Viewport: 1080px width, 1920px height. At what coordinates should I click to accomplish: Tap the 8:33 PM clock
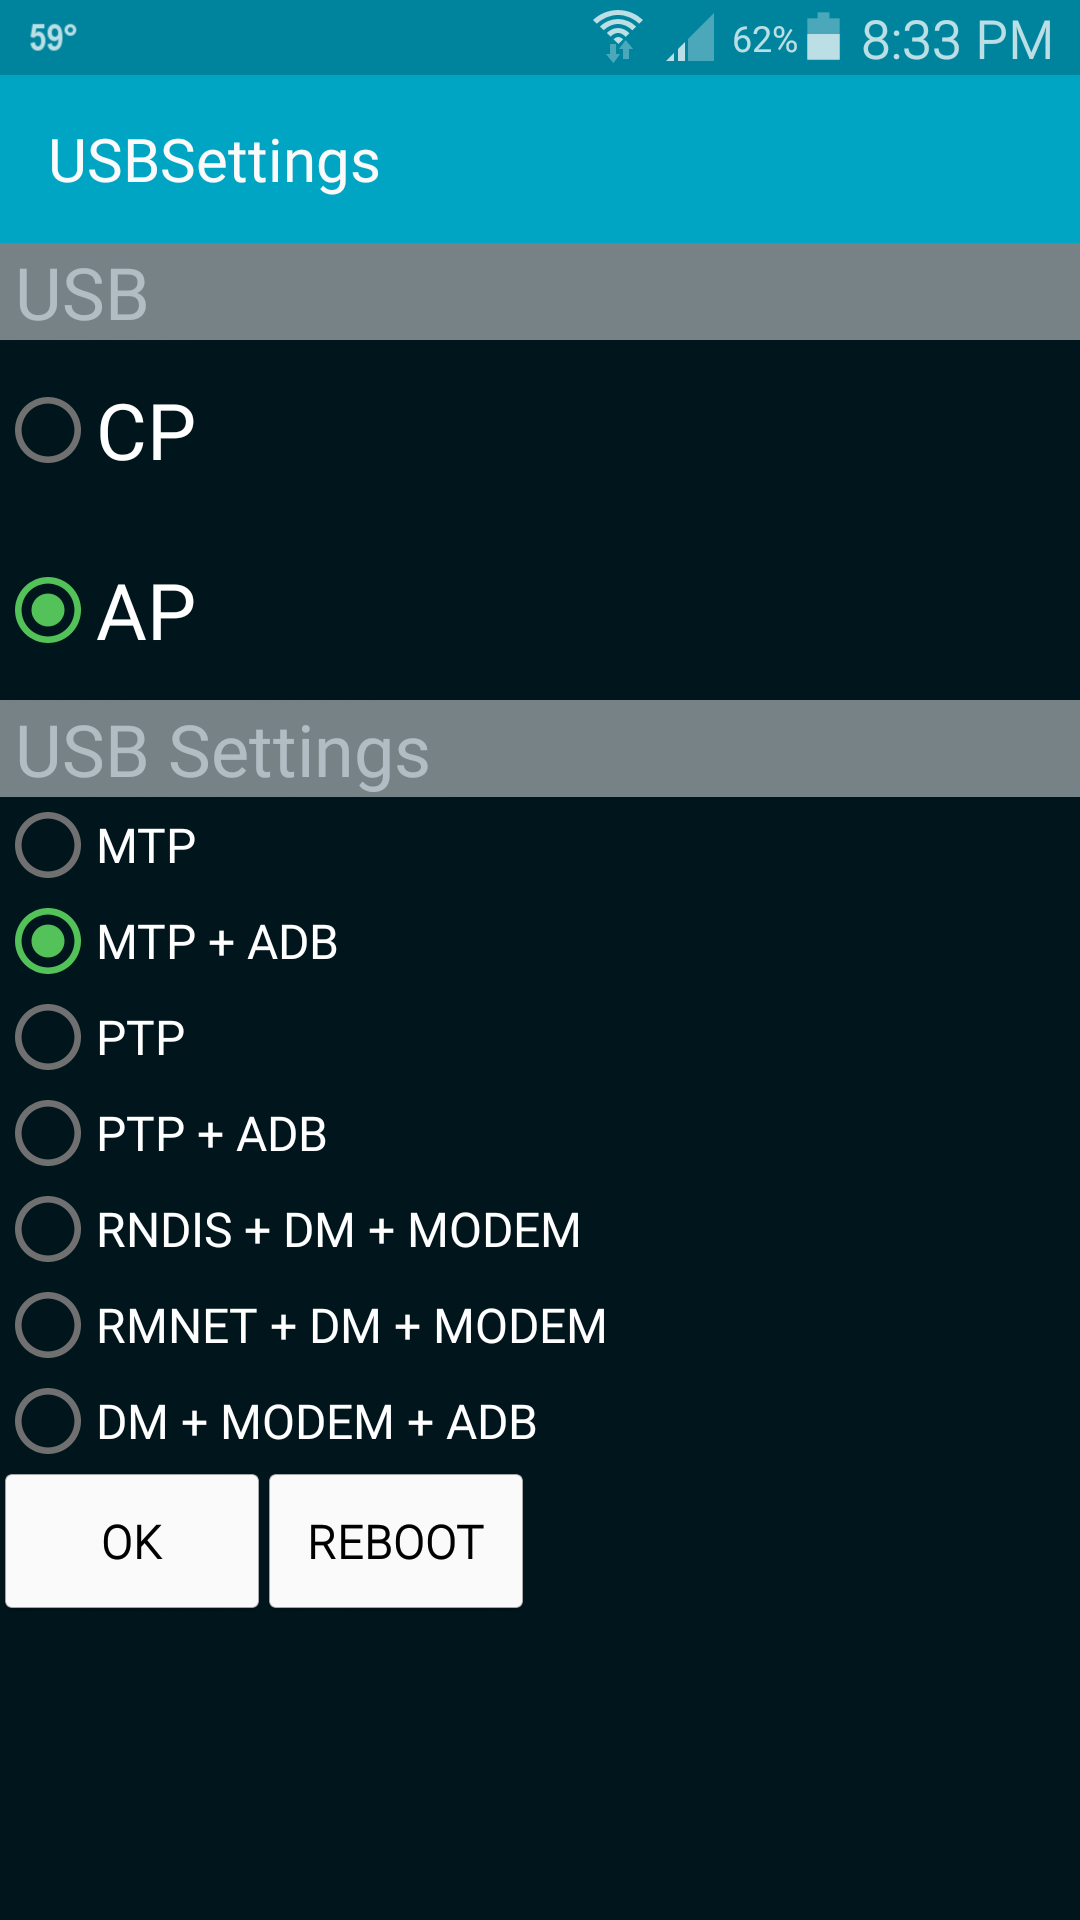(956, 40)
